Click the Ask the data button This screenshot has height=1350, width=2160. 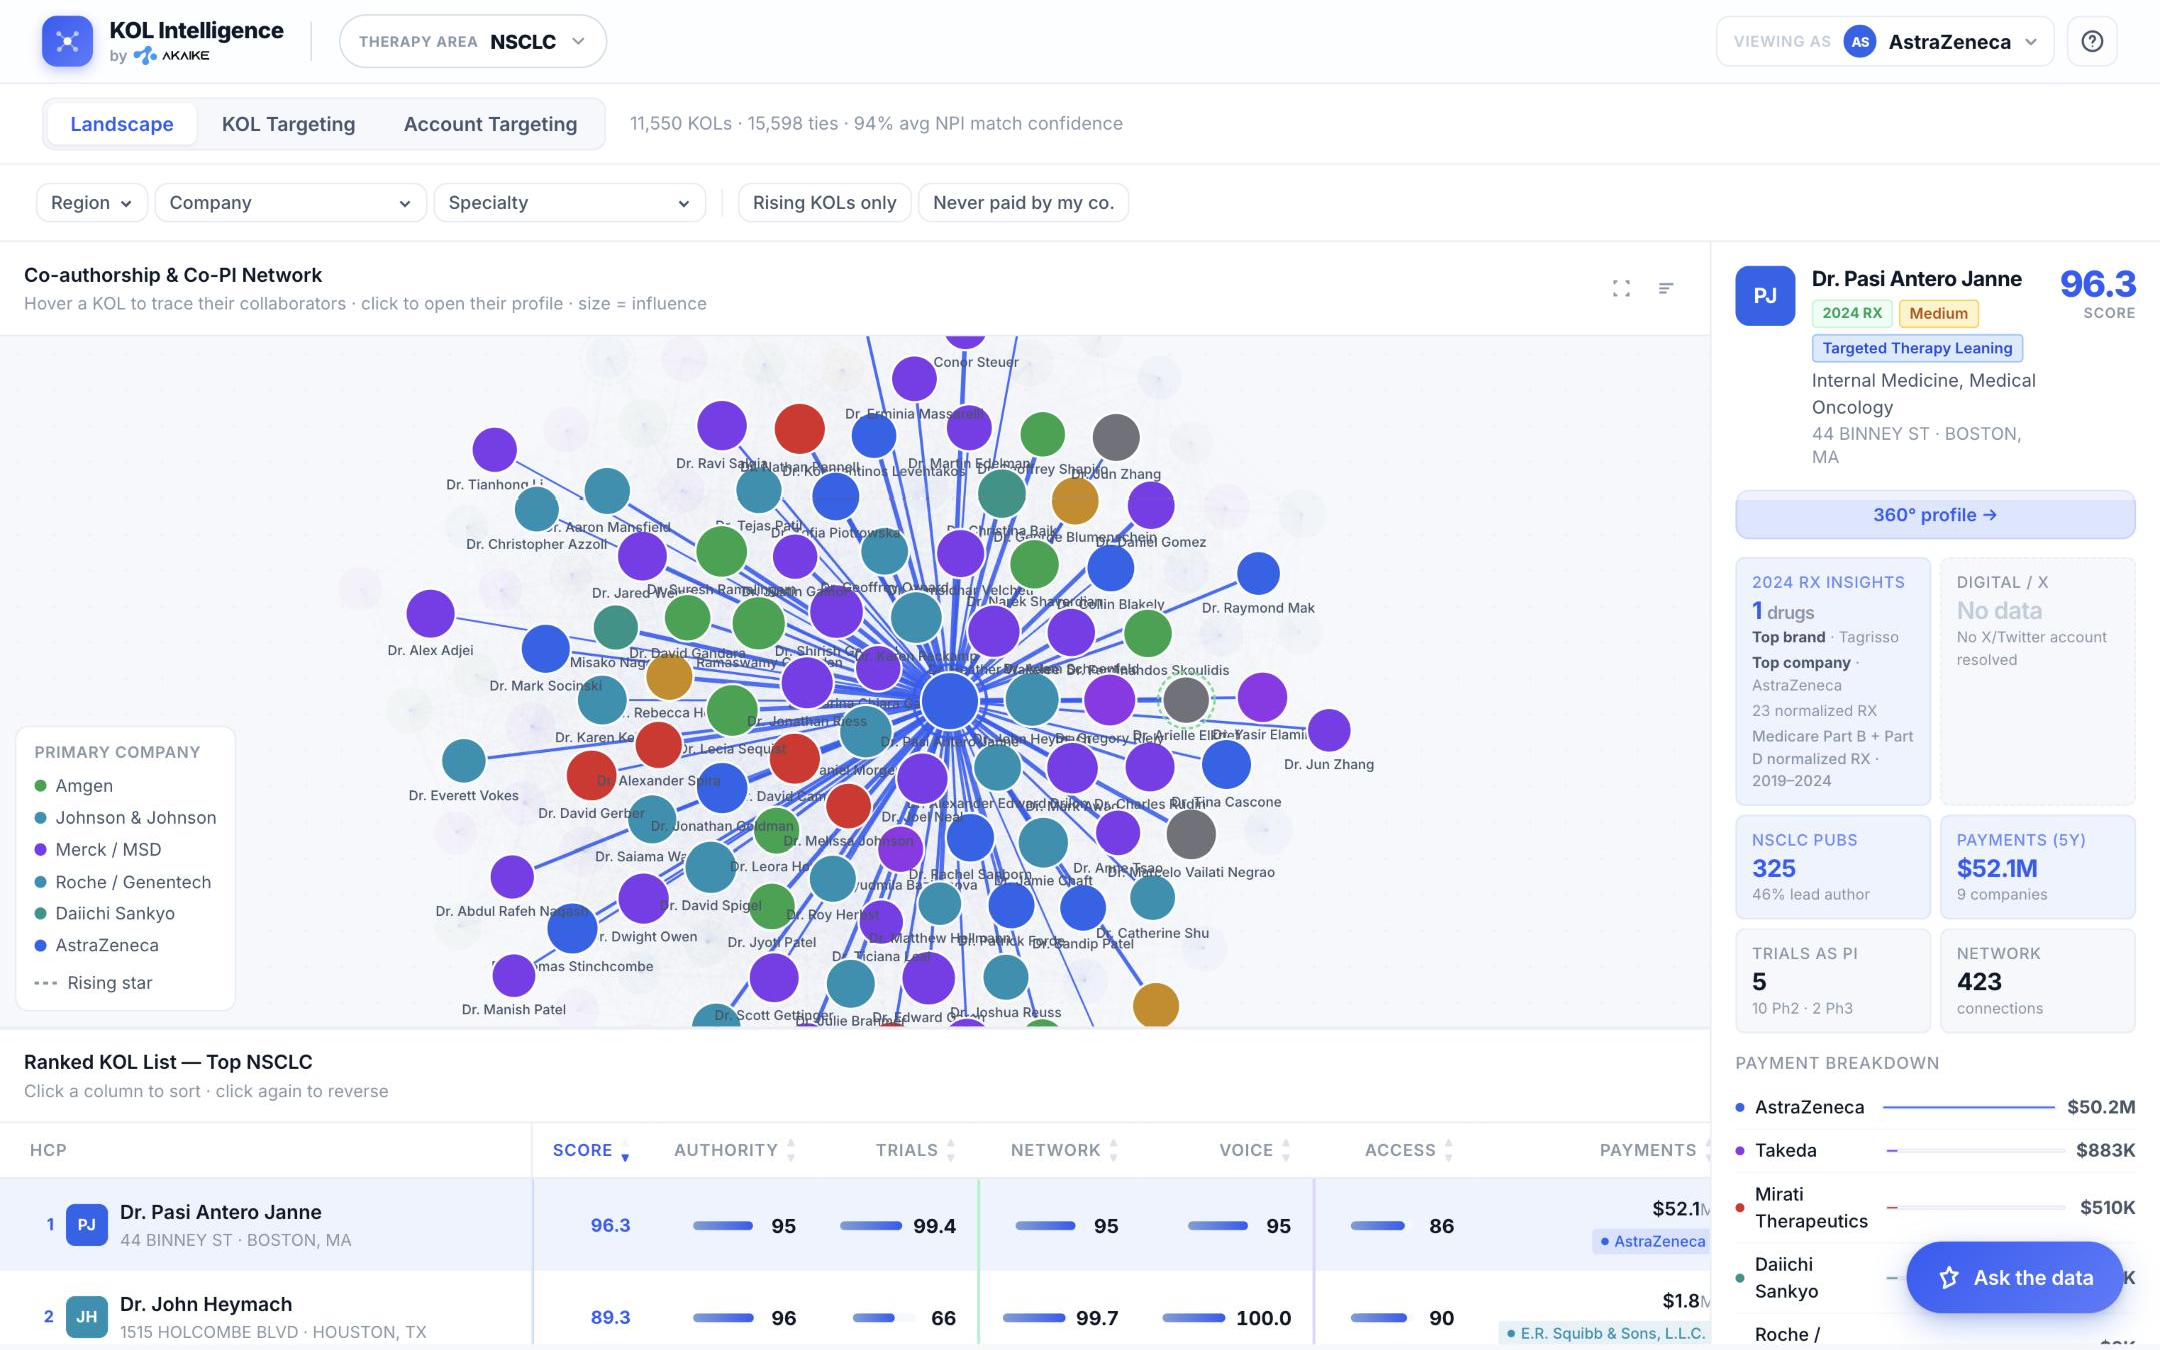tap(2014, 1277)
